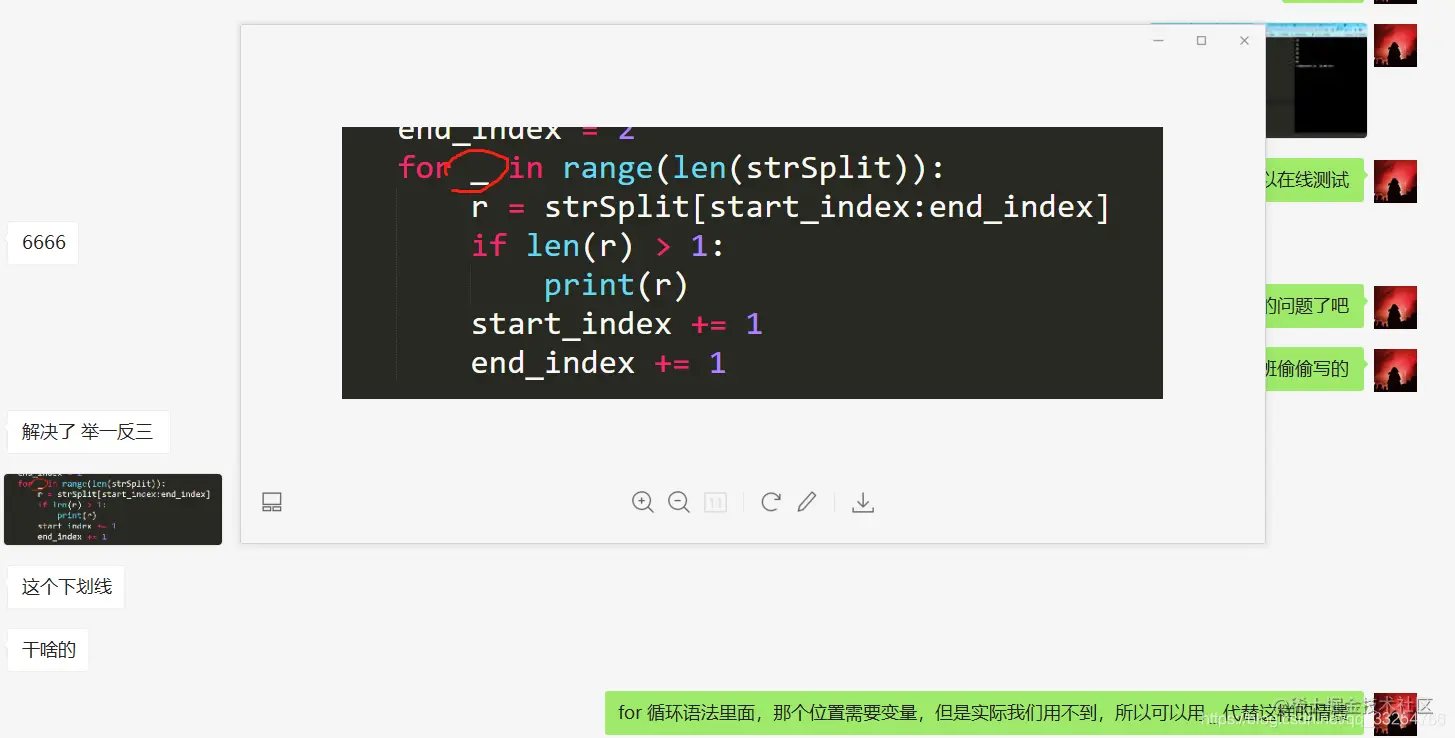Select the '的问题了吧' green message
The image size is (1455, 738).
[x=1314, y=306]
